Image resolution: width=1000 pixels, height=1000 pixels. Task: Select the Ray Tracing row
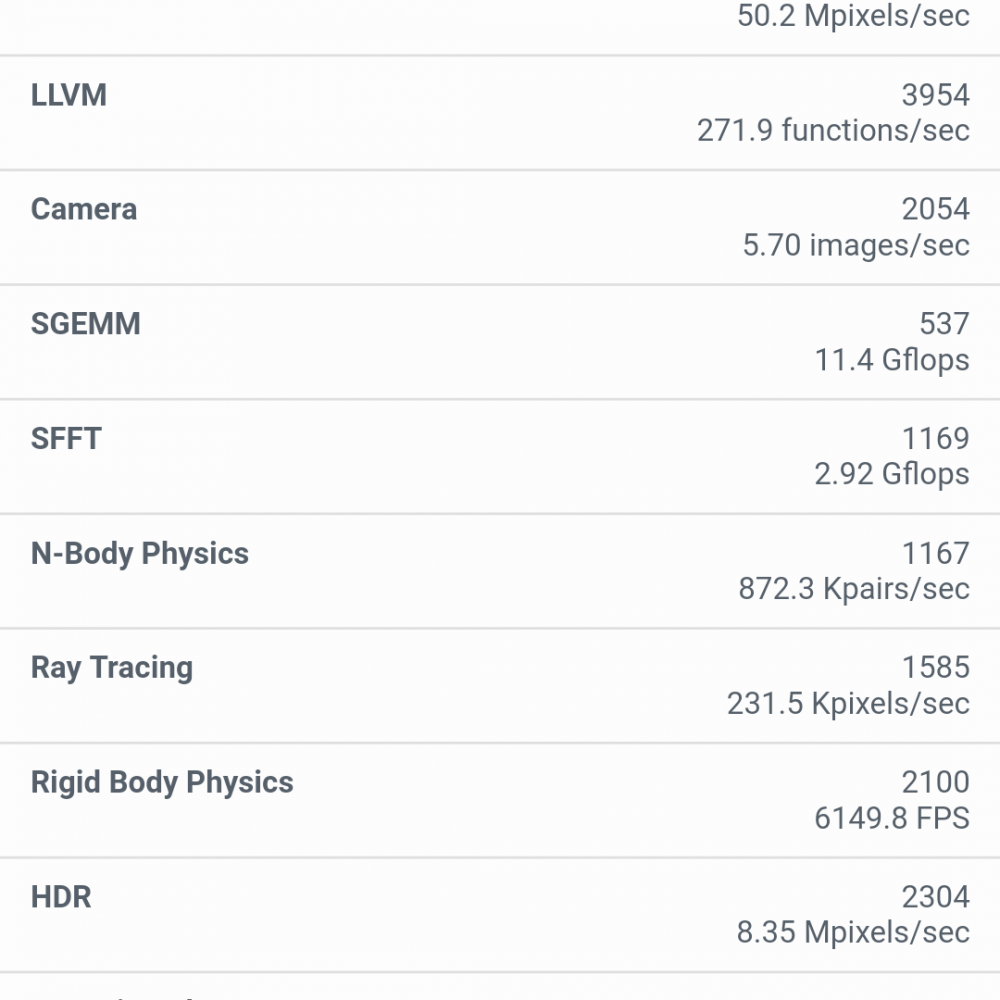point(500,686)
